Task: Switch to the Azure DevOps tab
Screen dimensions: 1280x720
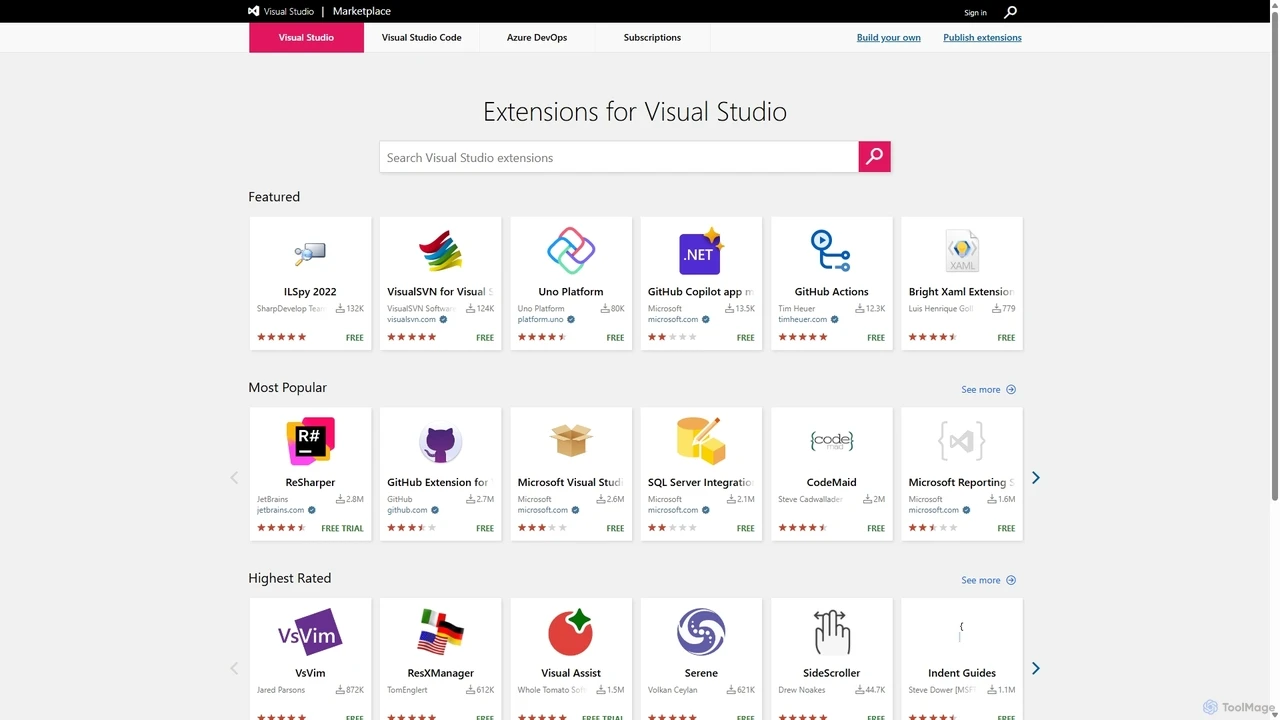Action: tap(537, 37)
